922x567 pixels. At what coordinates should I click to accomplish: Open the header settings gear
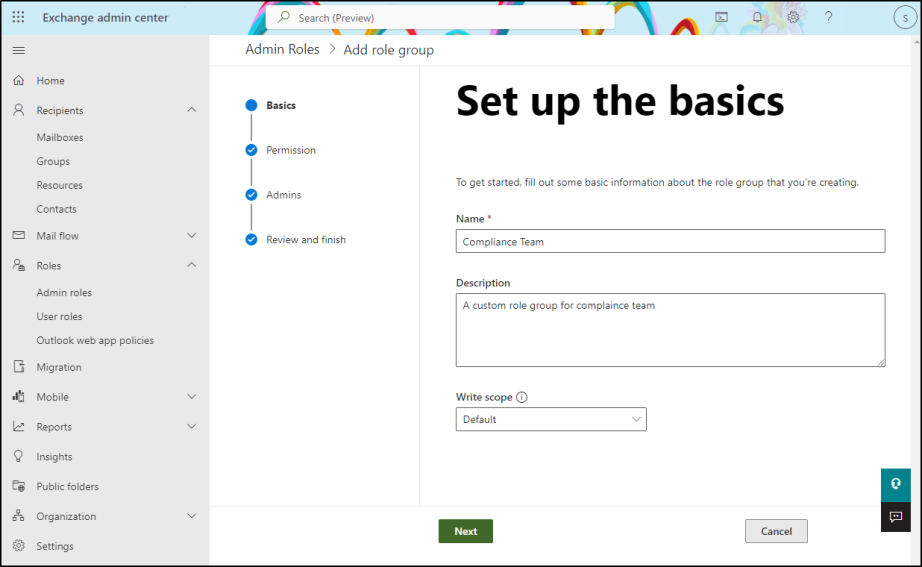click(793, 17)
